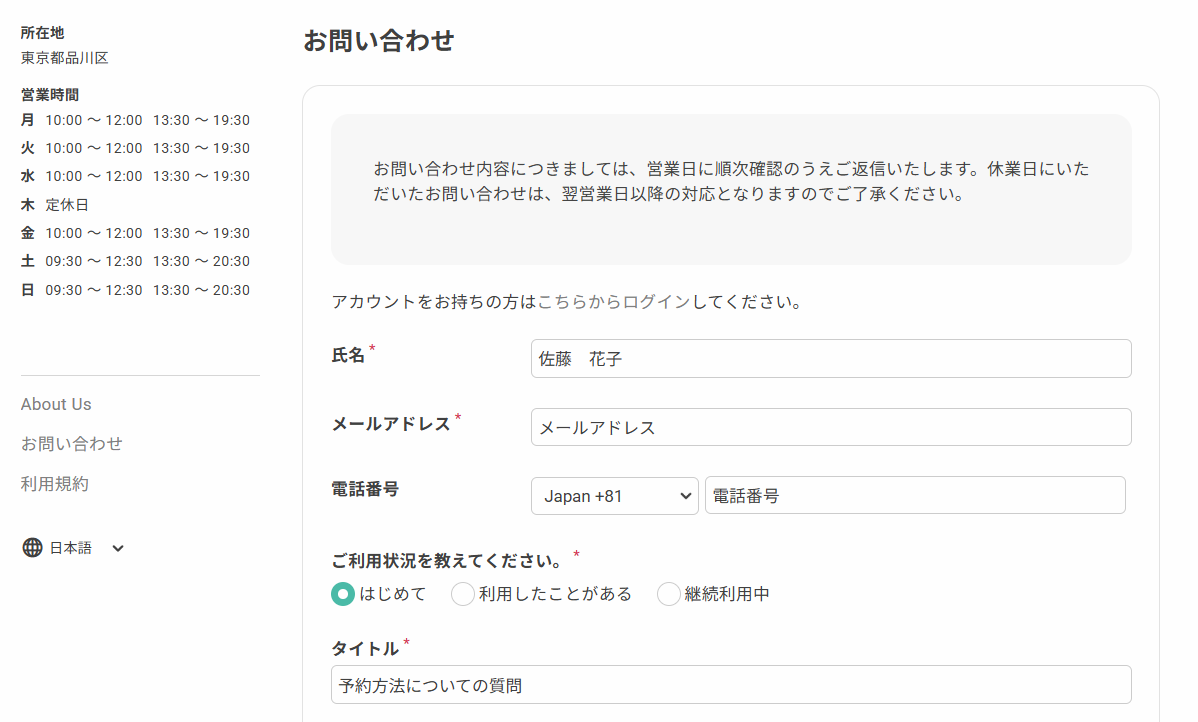Click the こちらからログイン login link
Screen dimensions: 1198x722
pos(613,302)
